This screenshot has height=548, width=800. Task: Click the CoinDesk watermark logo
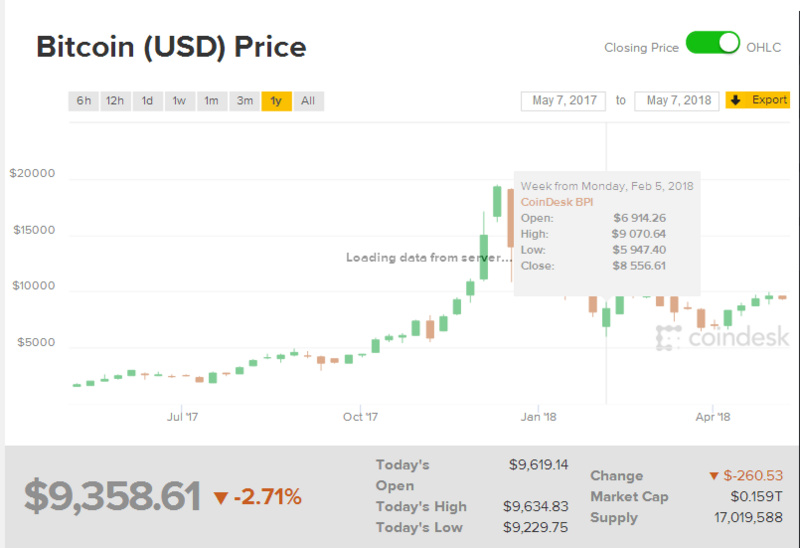[x=722, y=338]
